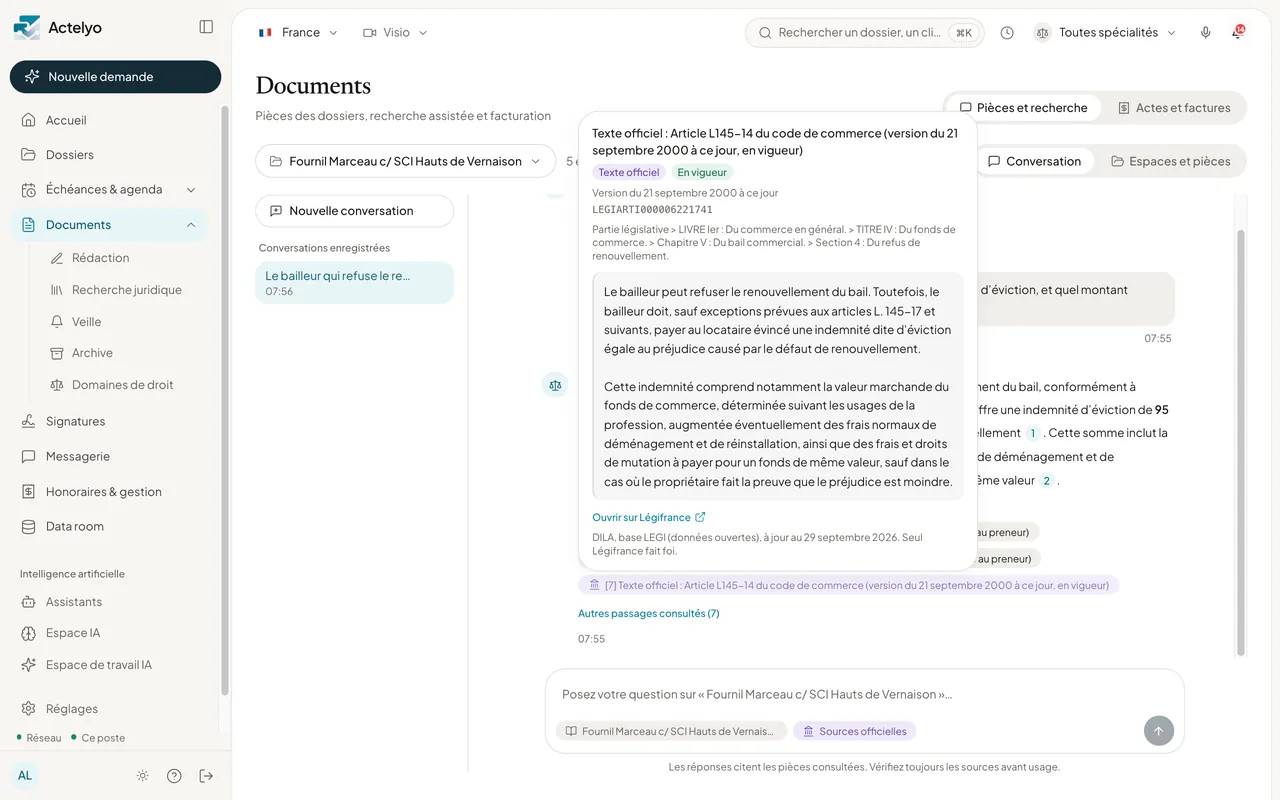Toggle light theme sun icon
The height and width of the screenshot is (800, 1280).
pos(143,776)
